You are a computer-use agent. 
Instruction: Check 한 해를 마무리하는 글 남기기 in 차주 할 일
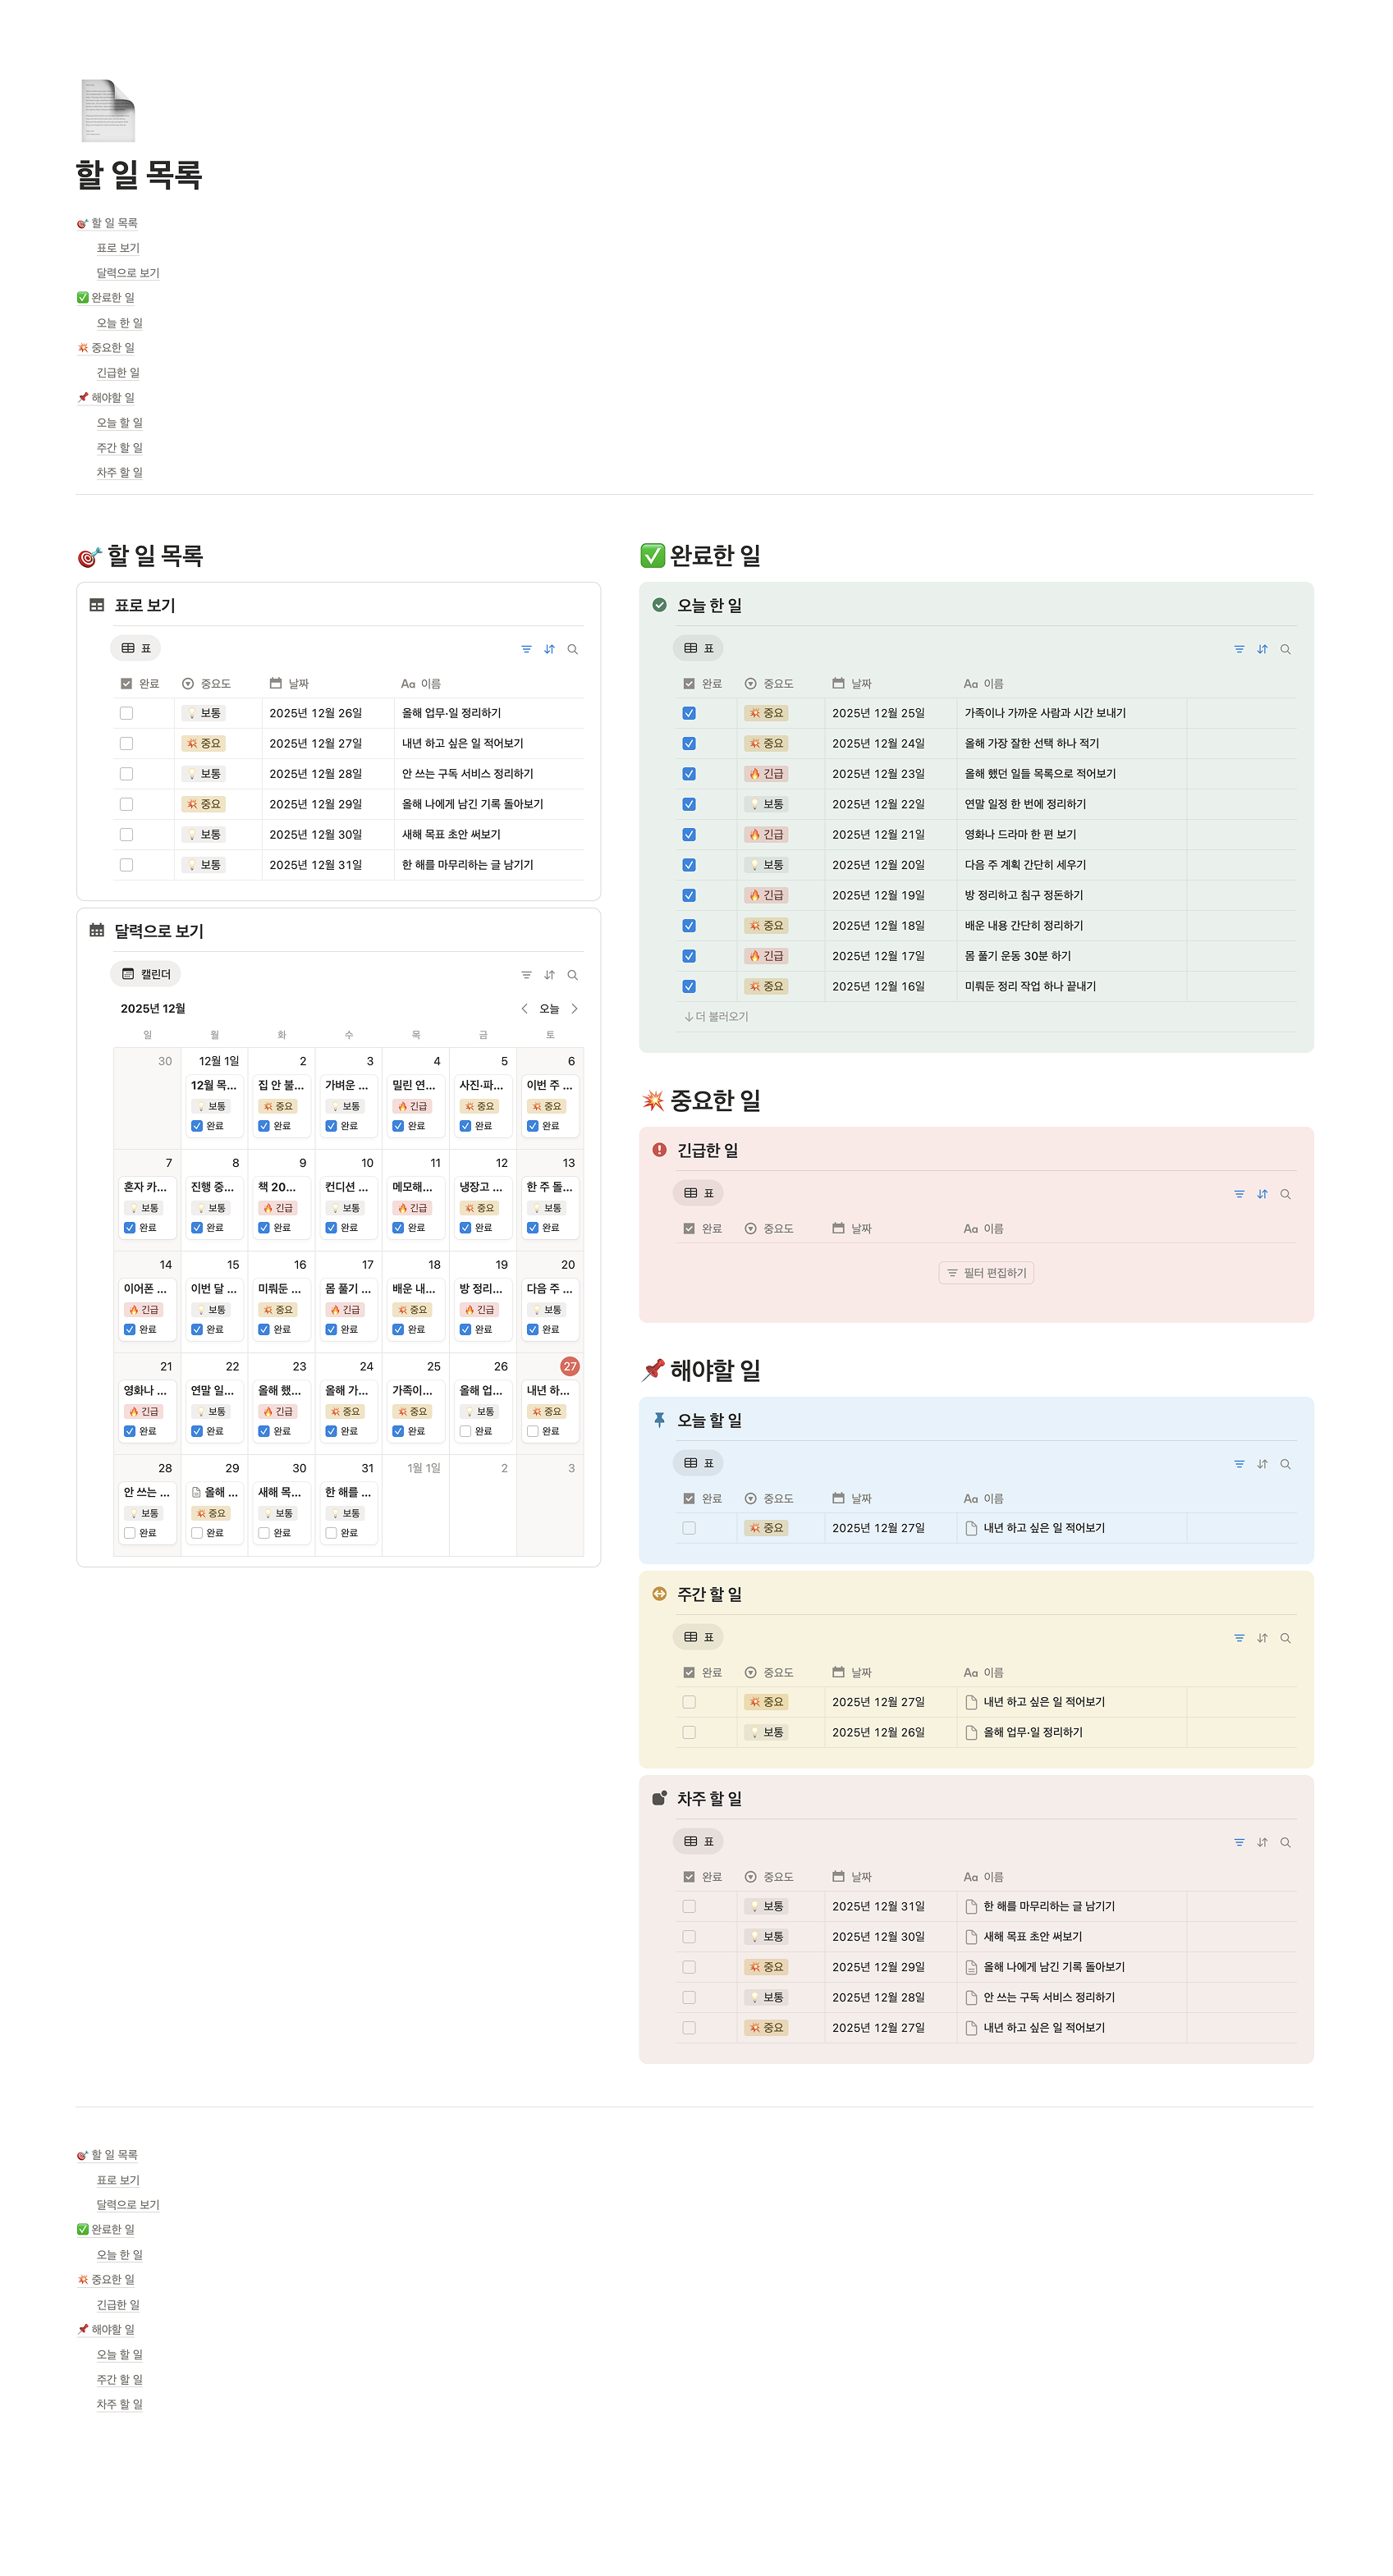tap(689, 1906)
